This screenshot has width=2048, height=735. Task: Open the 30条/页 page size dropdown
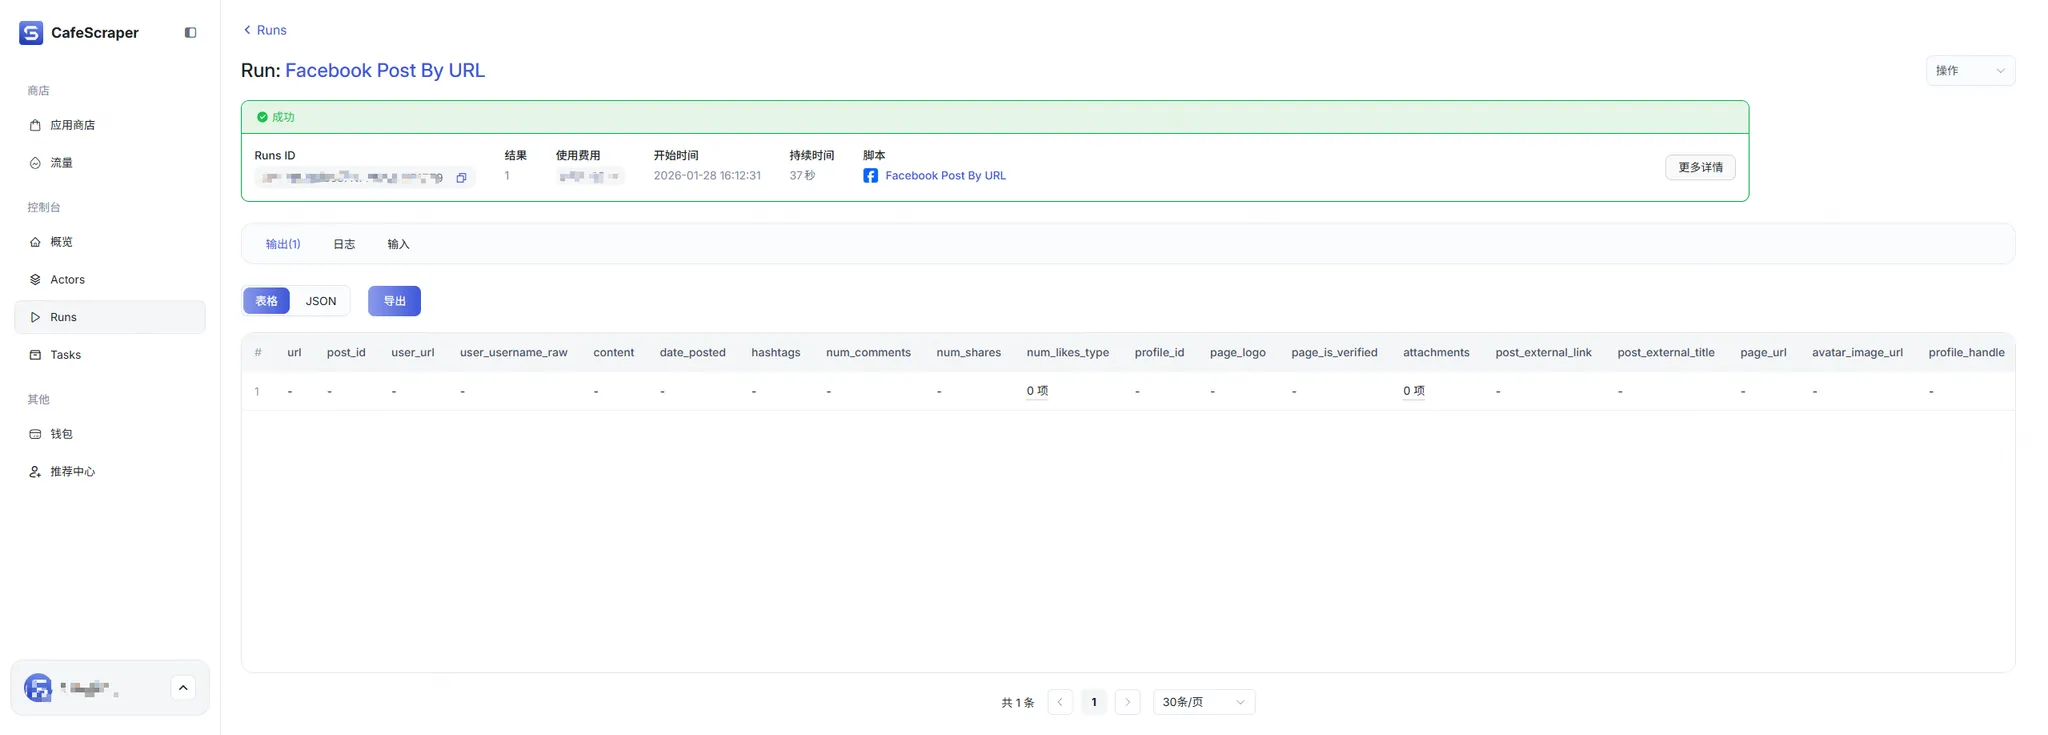click(1204, 702)
